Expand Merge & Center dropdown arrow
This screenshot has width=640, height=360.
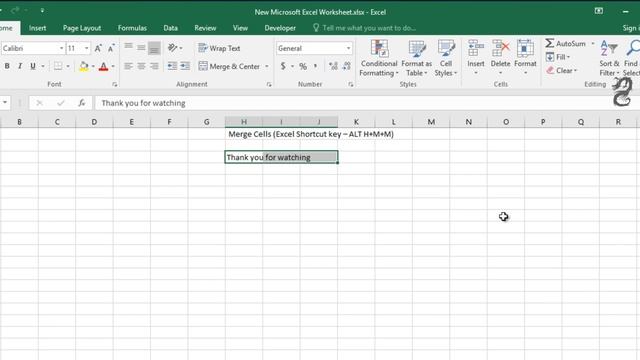tap(267, 66)
